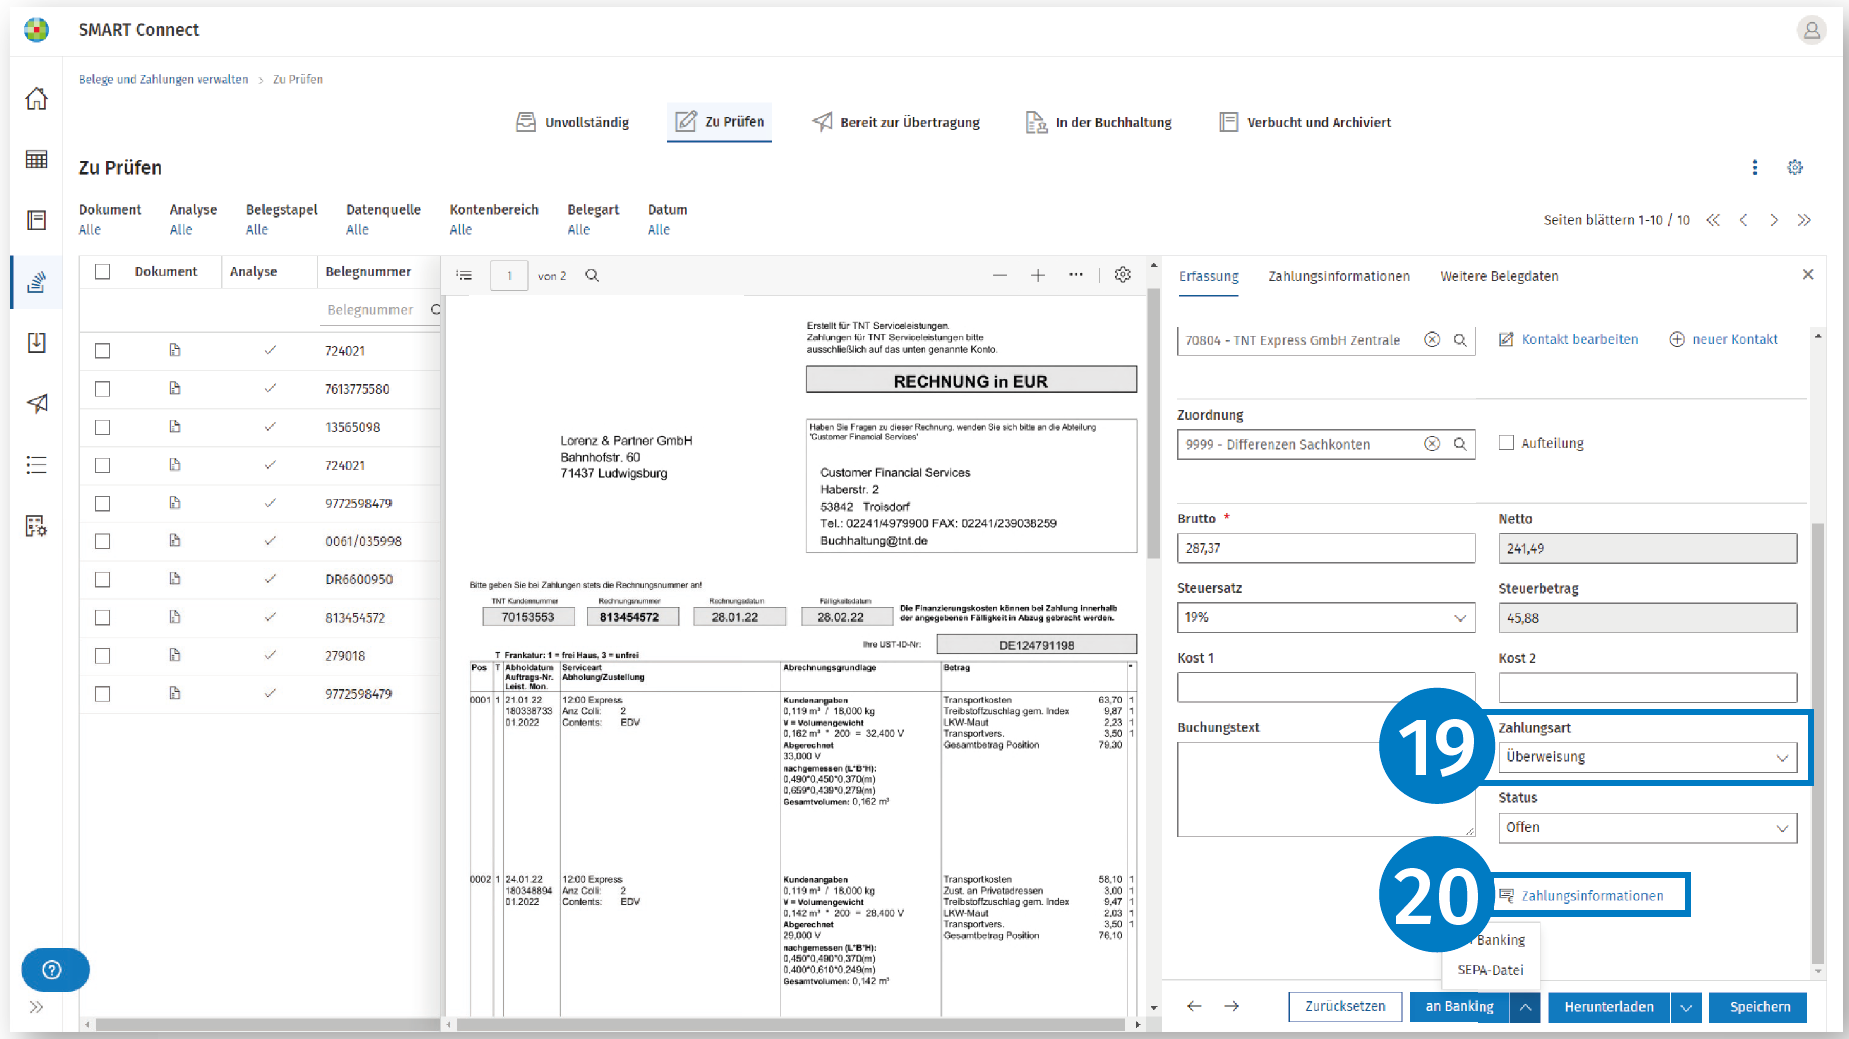Open the three-dot options menu beside Zu Prüfen
1849x1039 pixels.
click(x=1755, y=168)
